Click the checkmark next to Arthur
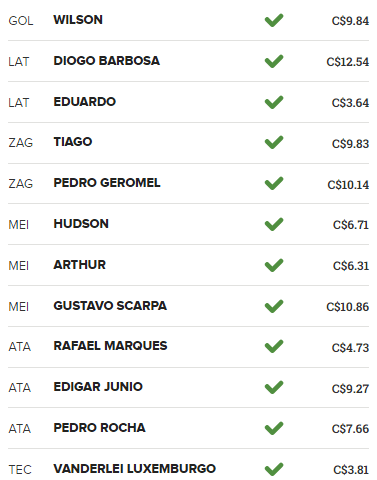 274,265
